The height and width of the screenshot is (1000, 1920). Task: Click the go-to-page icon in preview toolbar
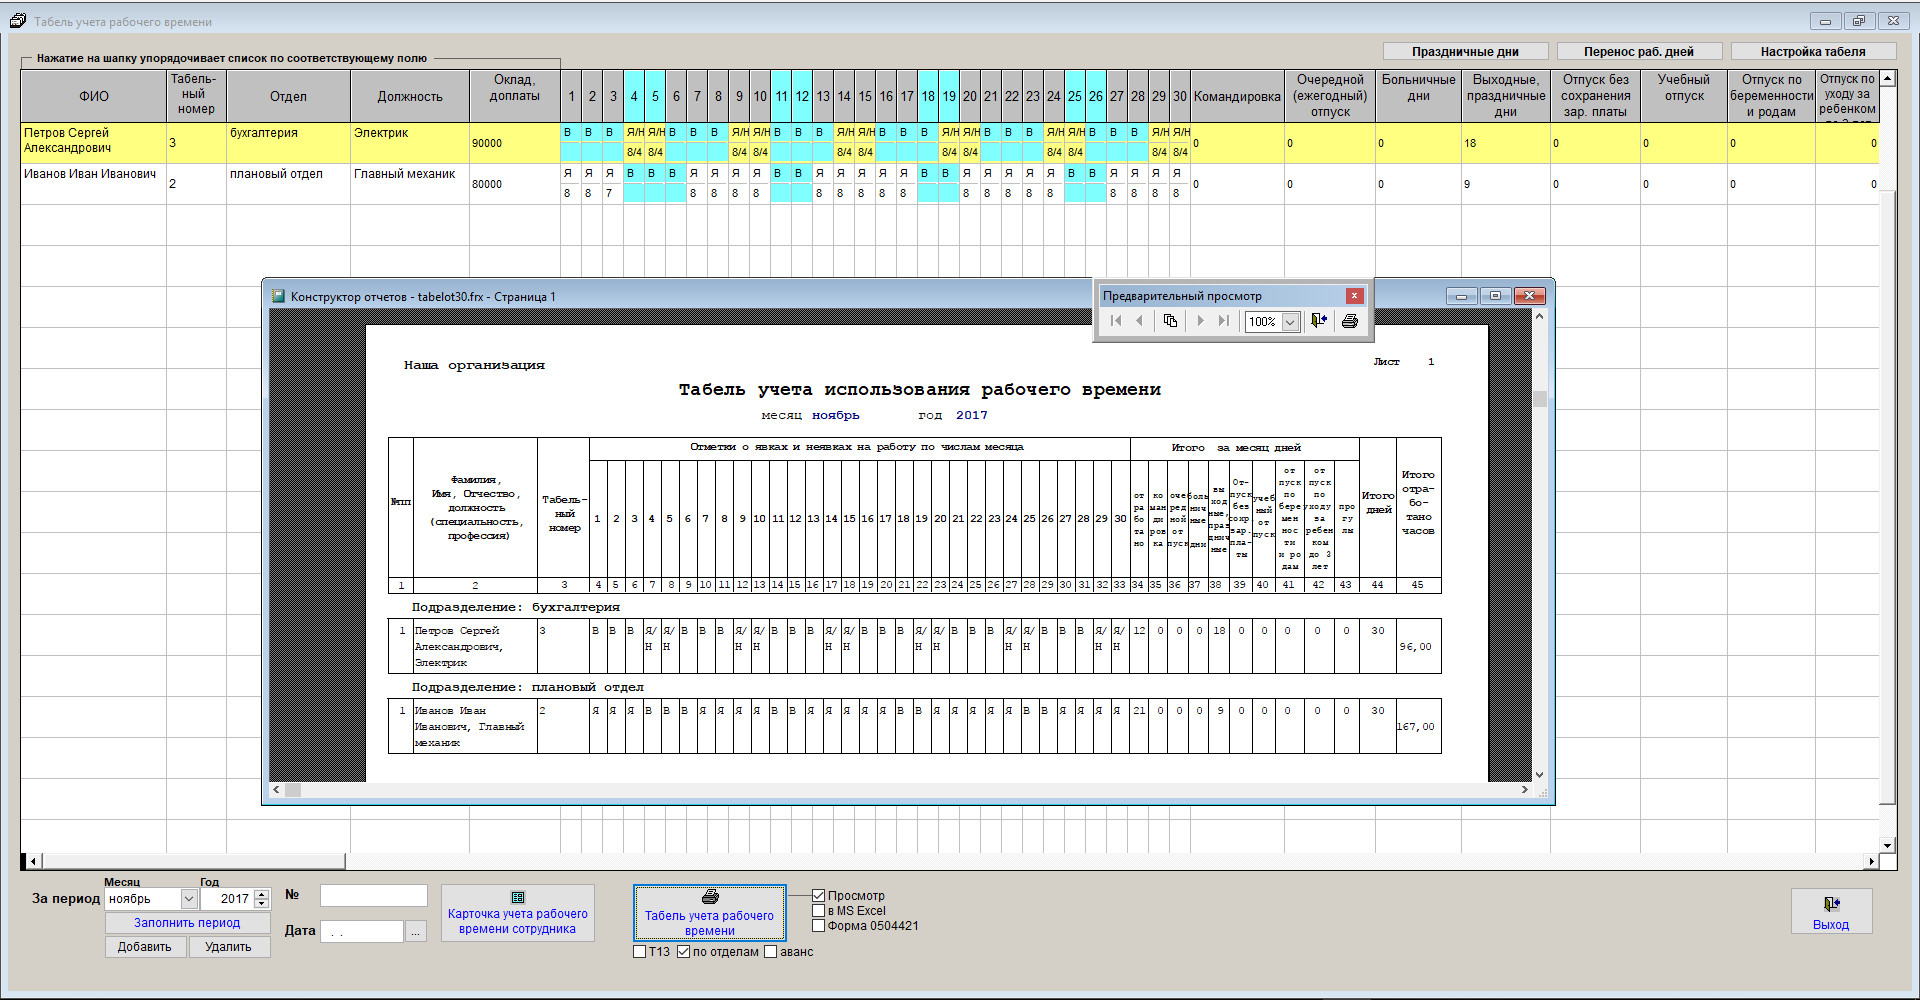1170,321
